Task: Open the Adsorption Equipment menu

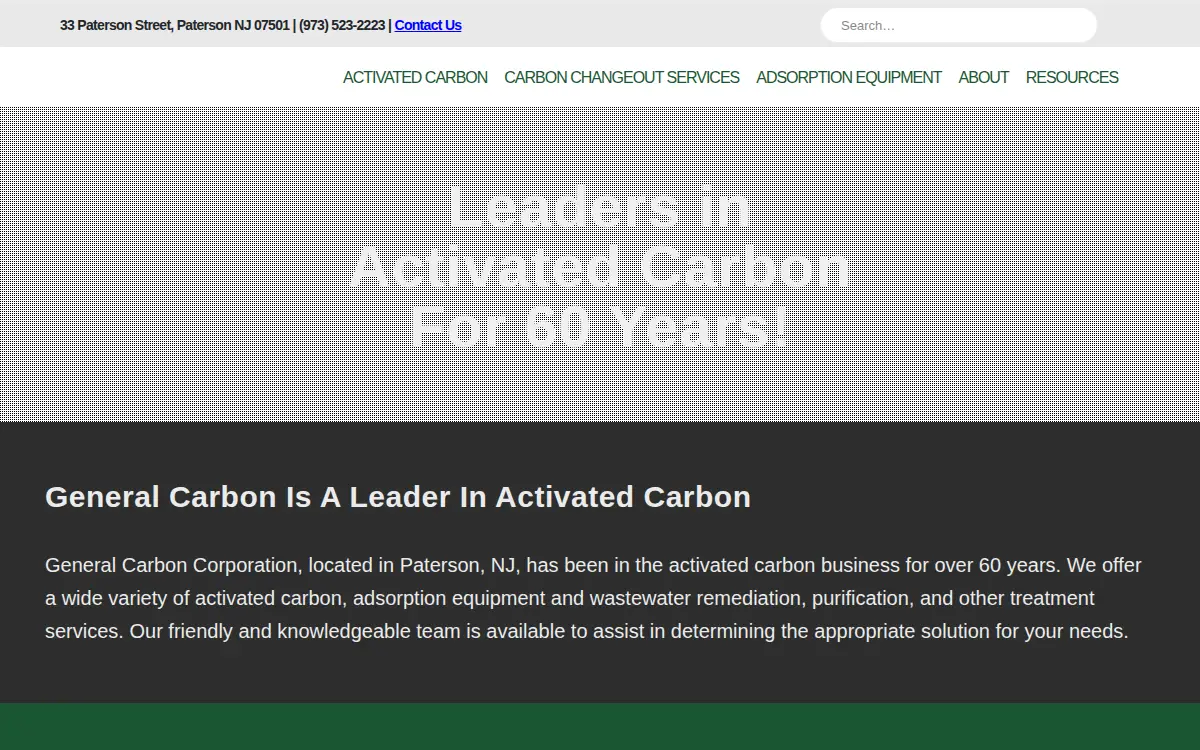Action: (x=849, y=77)
